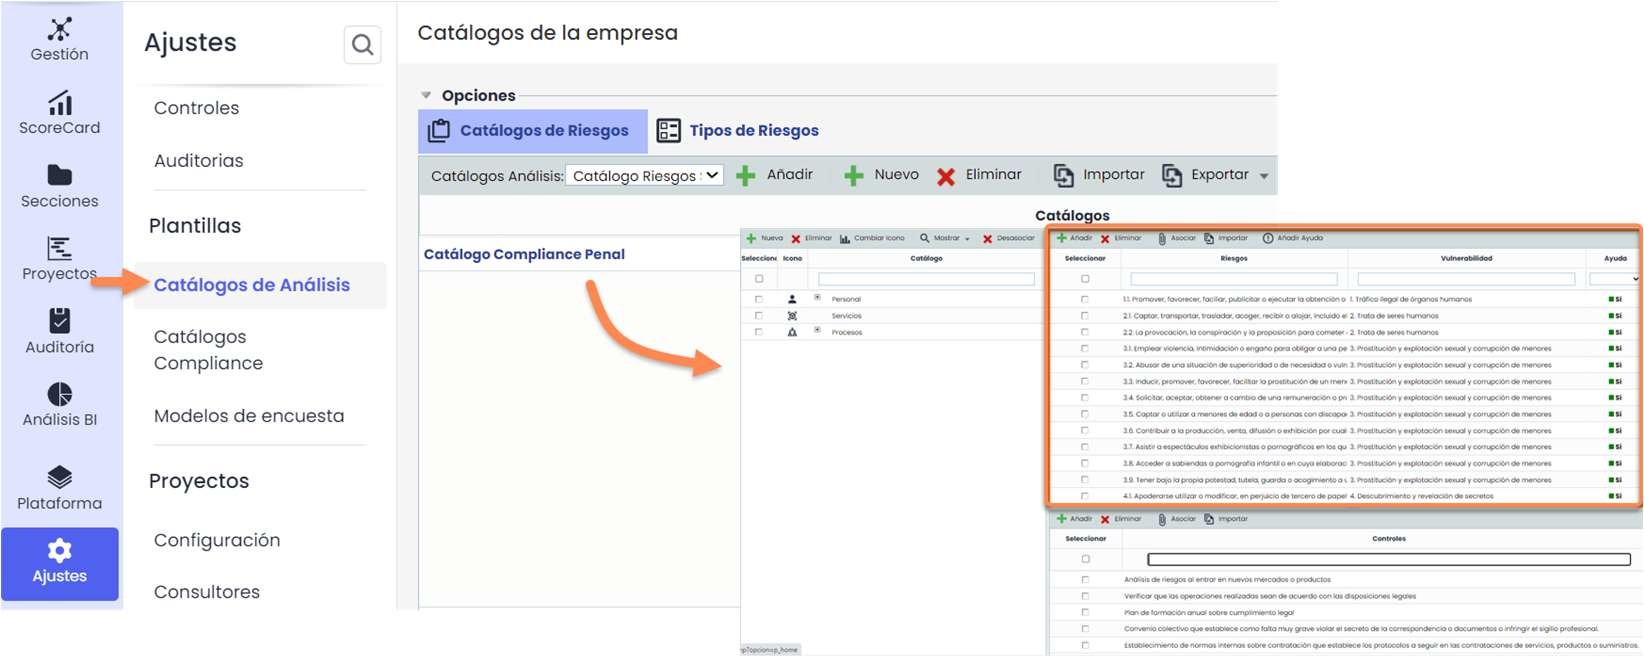The width and height of the screenshot is (1644, 658).
Task: Open the Plataforma layers icon
Action: click(x=60, y=477)
